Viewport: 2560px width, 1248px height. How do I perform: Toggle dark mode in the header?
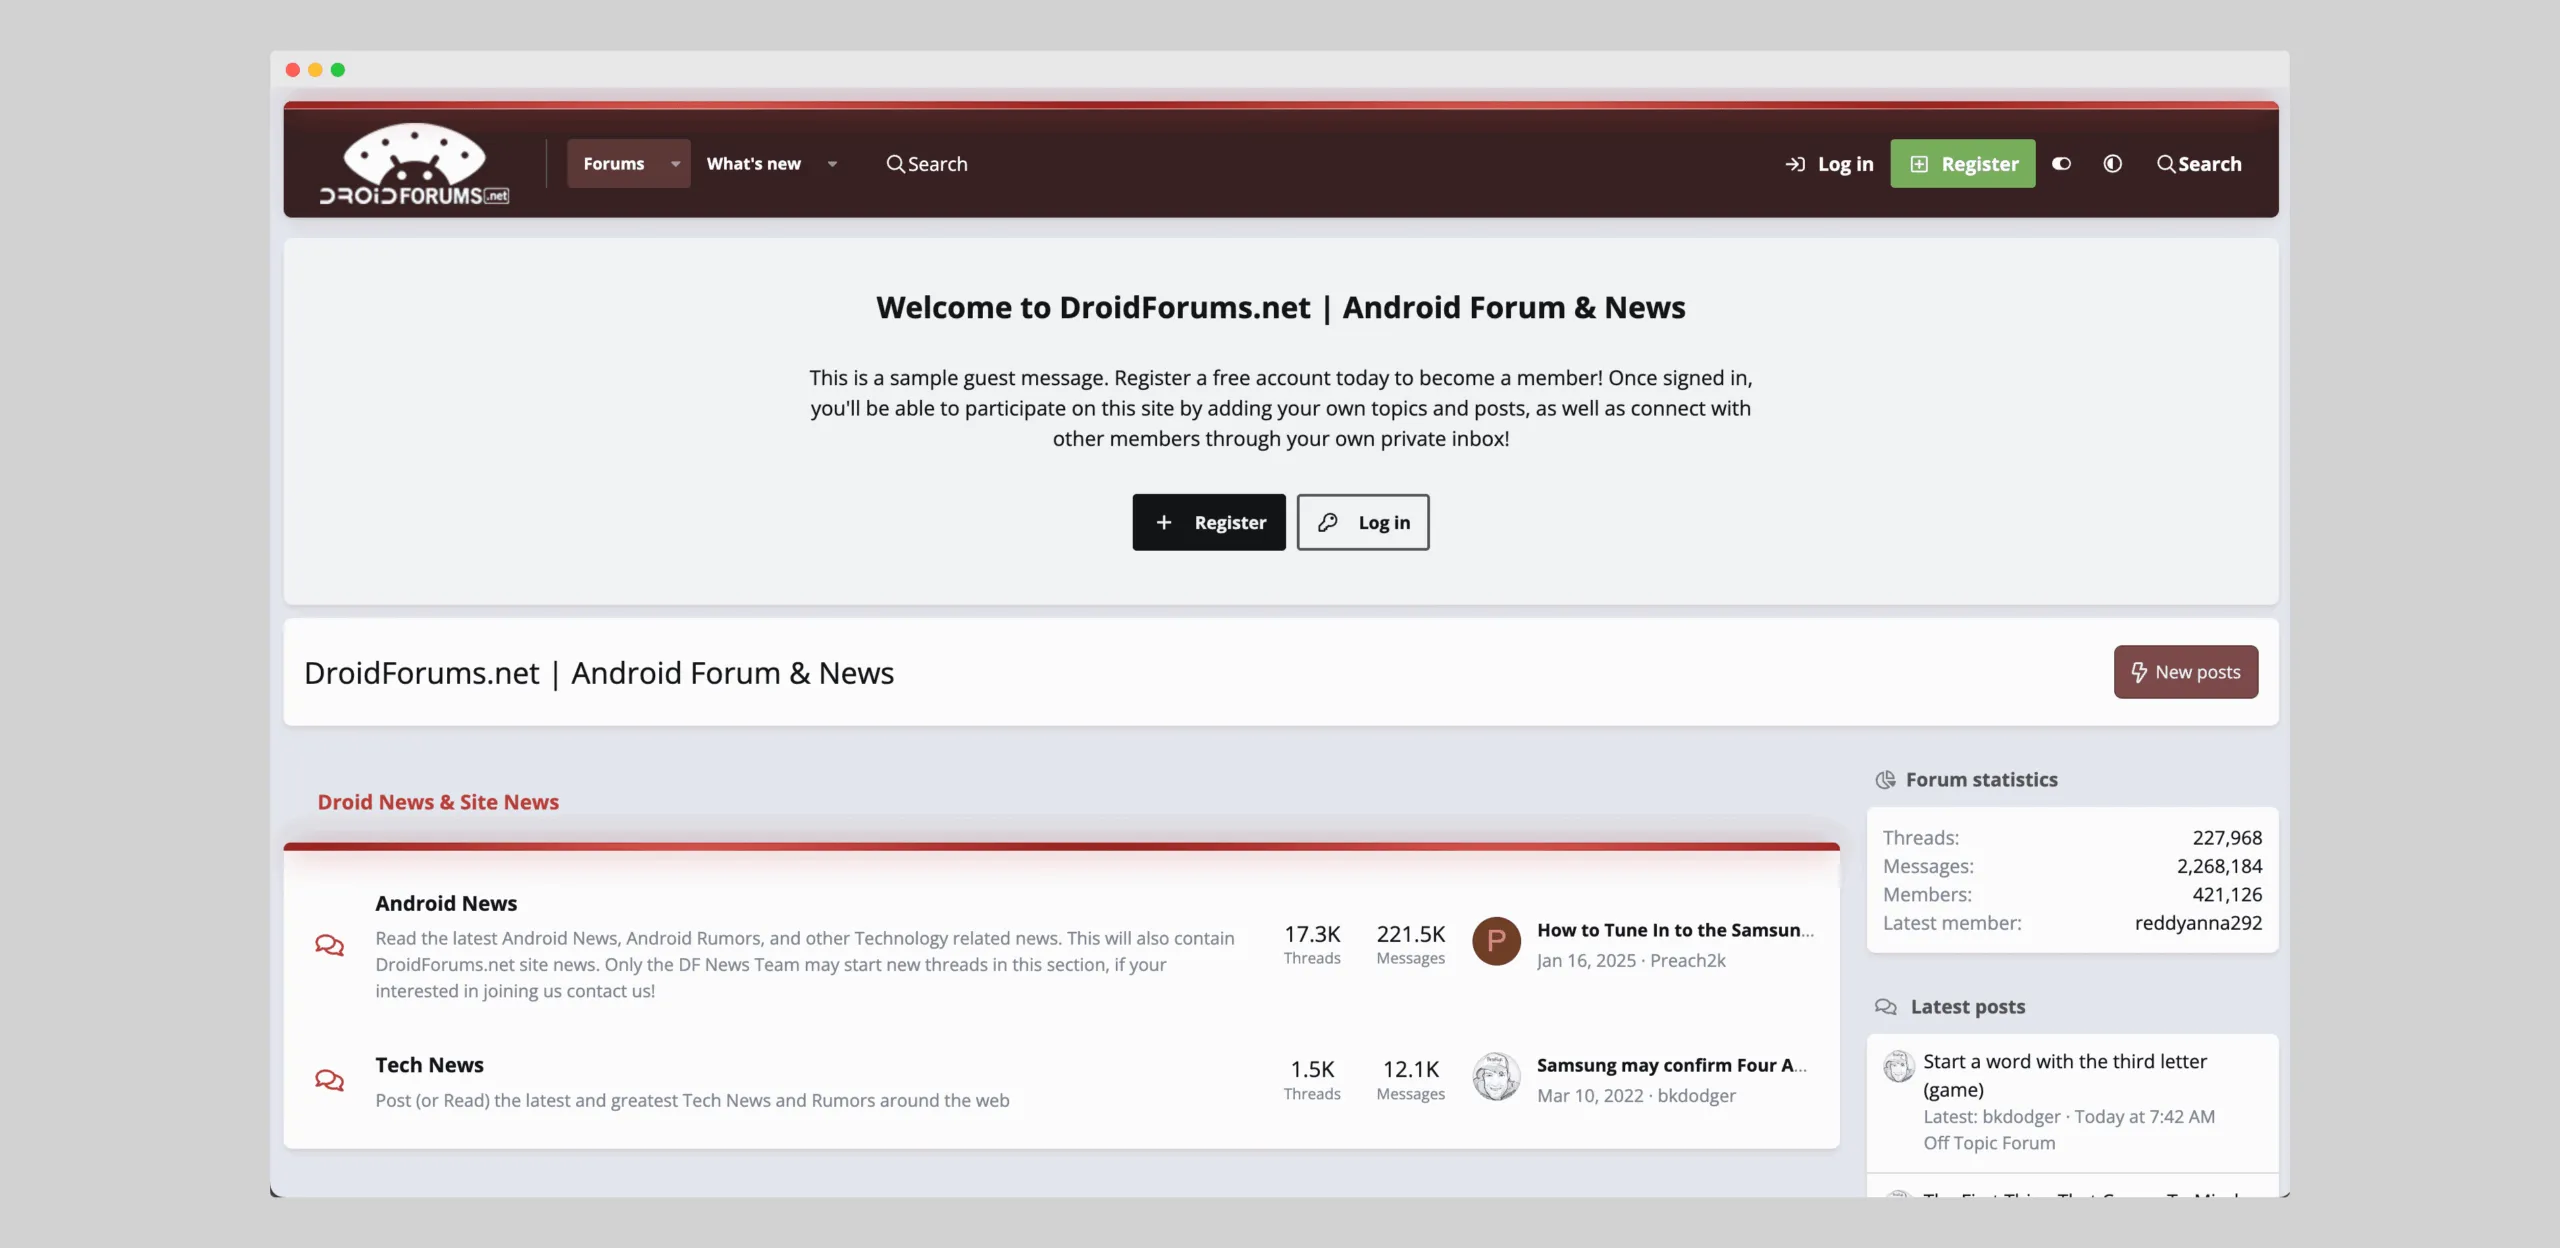click(2061, 163)
